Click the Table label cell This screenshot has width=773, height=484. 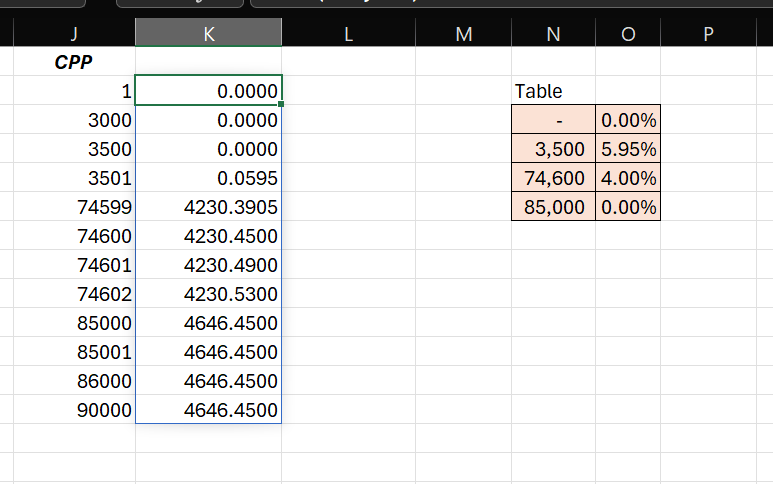554,91
